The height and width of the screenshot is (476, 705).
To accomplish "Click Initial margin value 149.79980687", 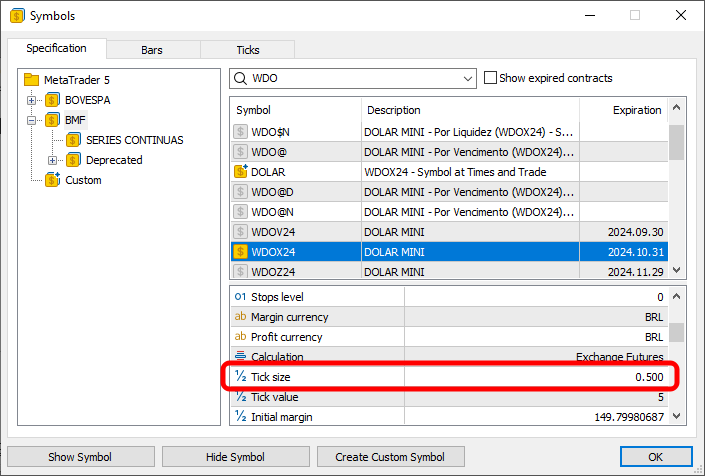I will coord(629,417).
